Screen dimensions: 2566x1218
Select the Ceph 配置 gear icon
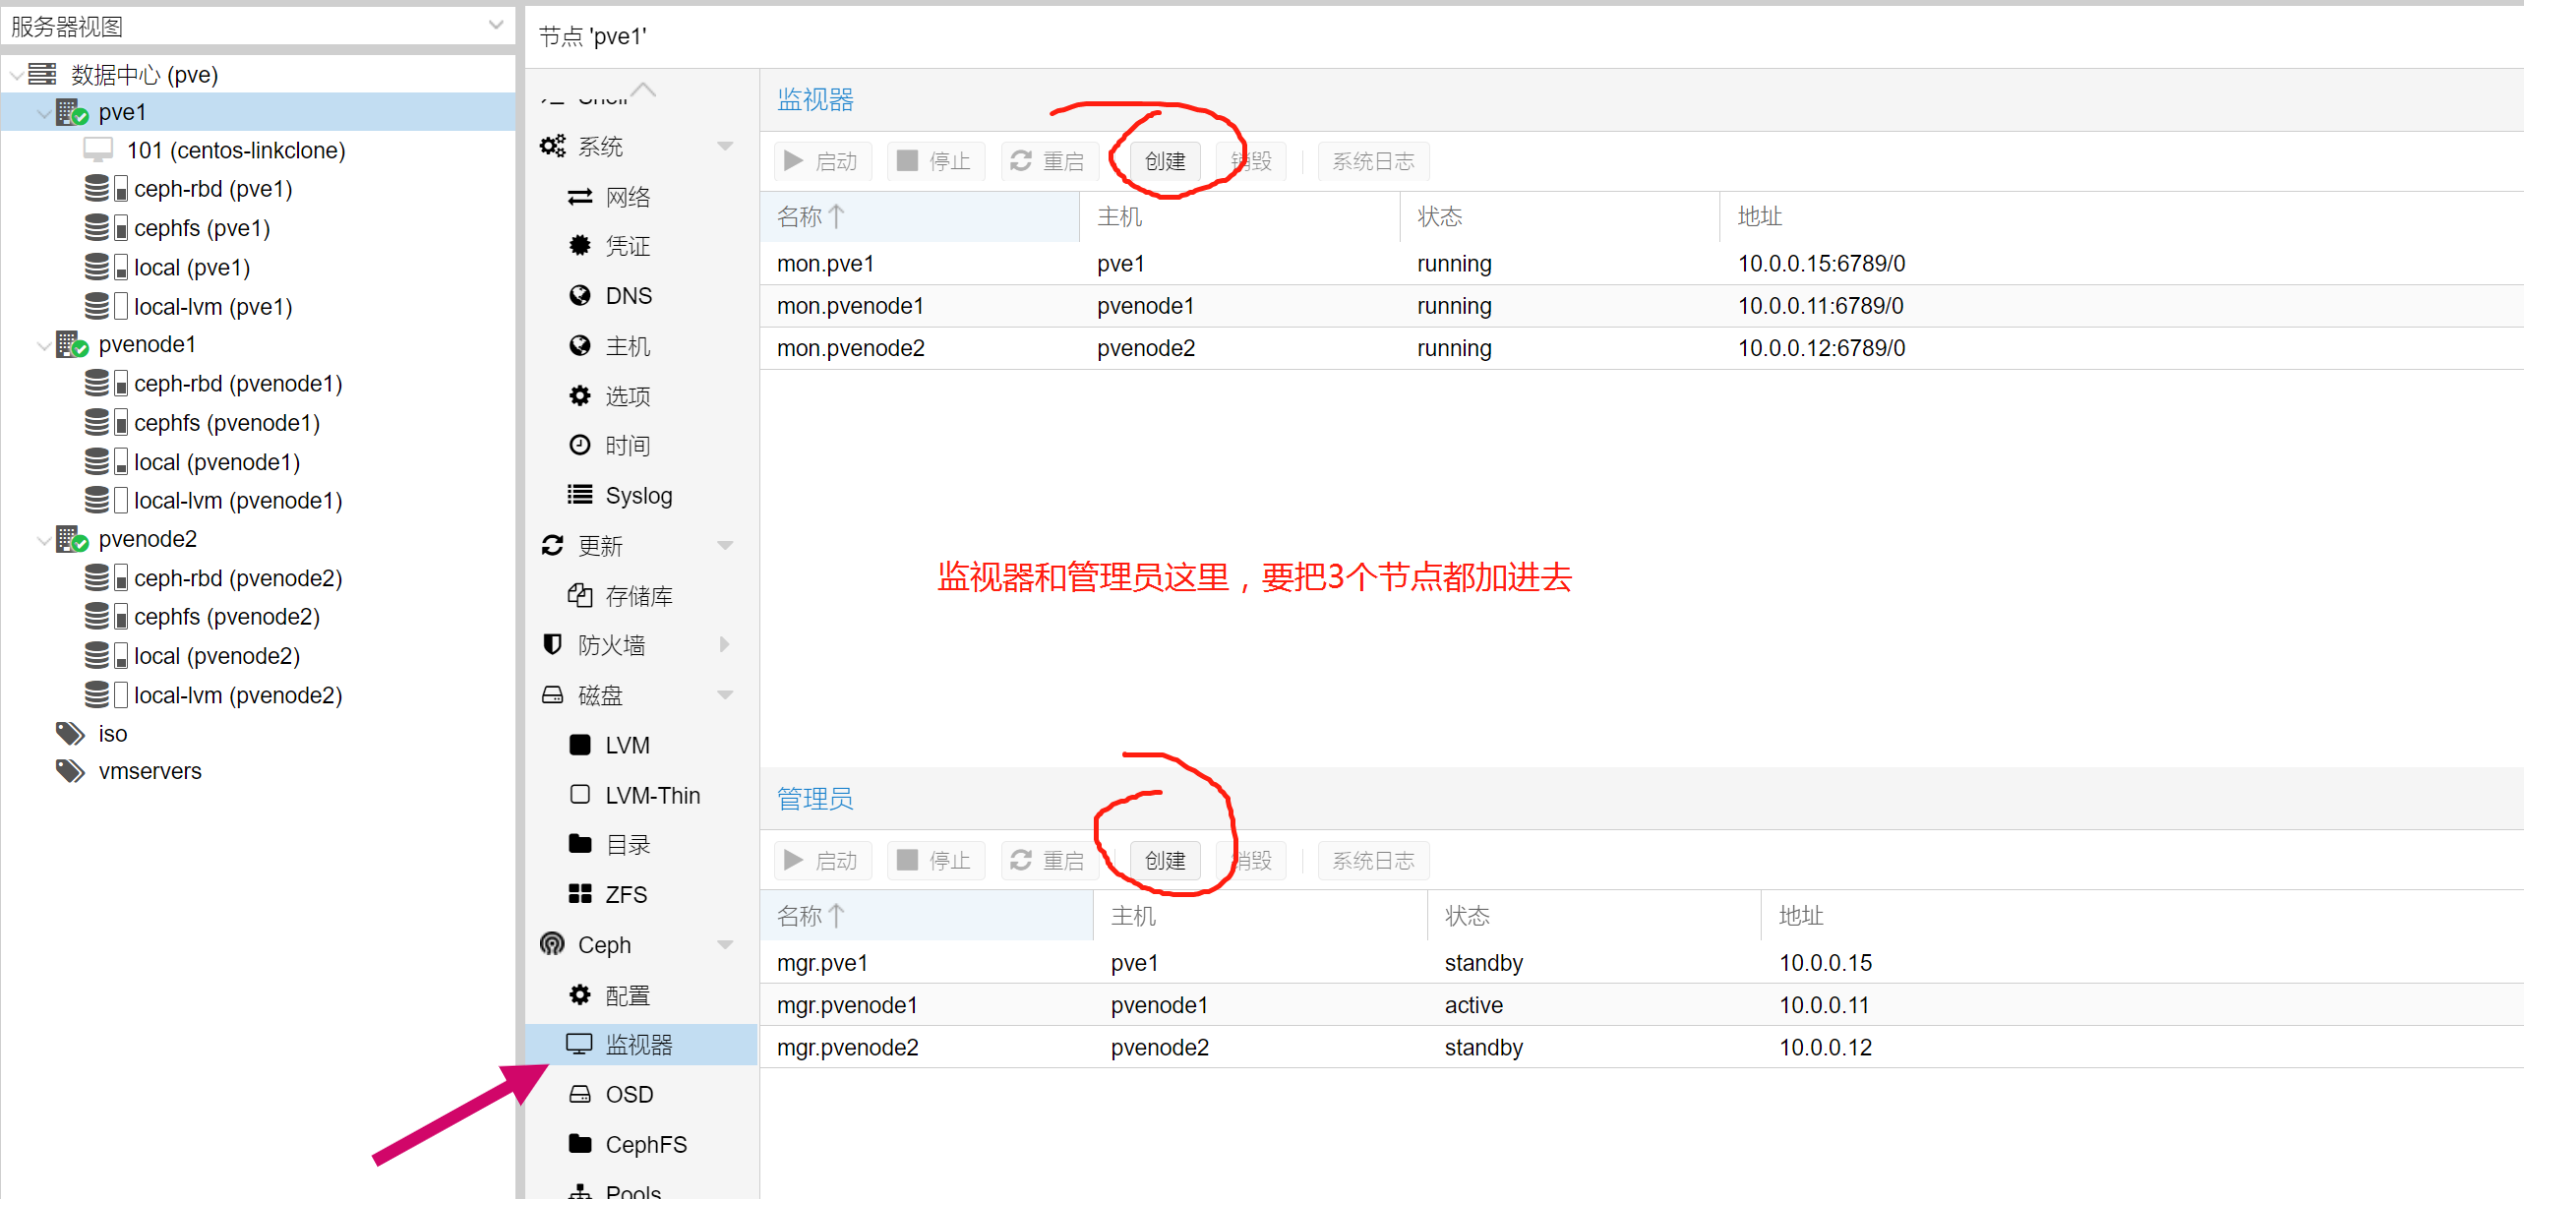click(579, 994)
